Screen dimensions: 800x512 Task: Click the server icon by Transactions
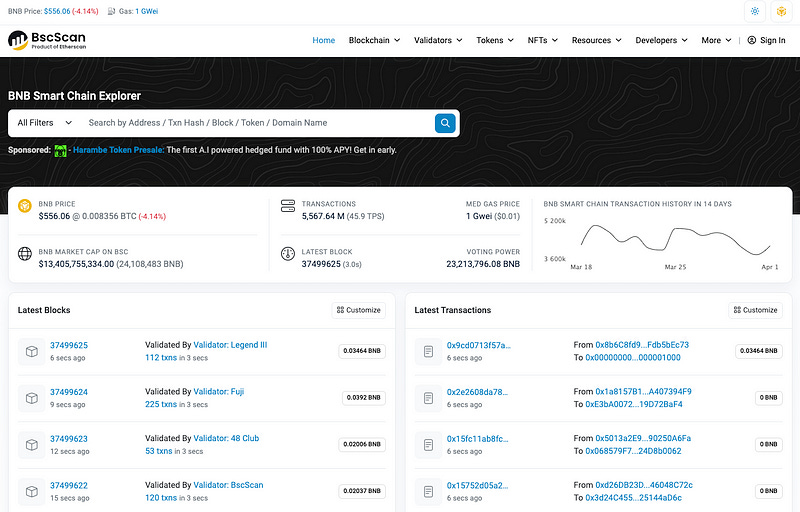(x=288, y=206)
